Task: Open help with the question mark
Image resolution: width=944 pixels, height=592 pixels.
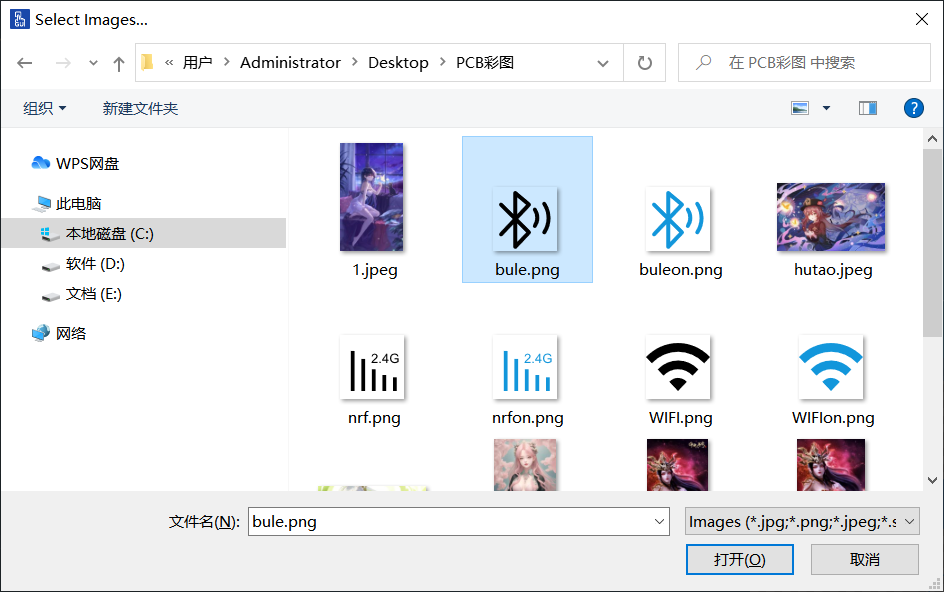Action: (x=913, y=108)
